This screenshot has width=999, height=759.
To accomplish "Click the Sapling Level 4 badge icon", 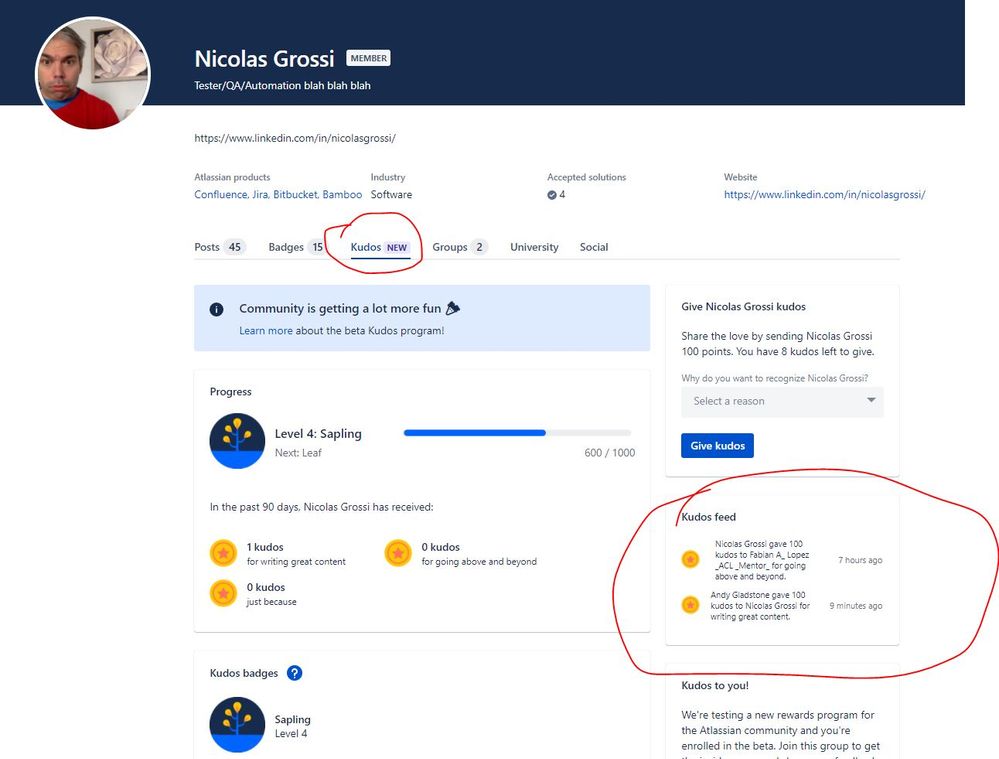I will point(237,725).
